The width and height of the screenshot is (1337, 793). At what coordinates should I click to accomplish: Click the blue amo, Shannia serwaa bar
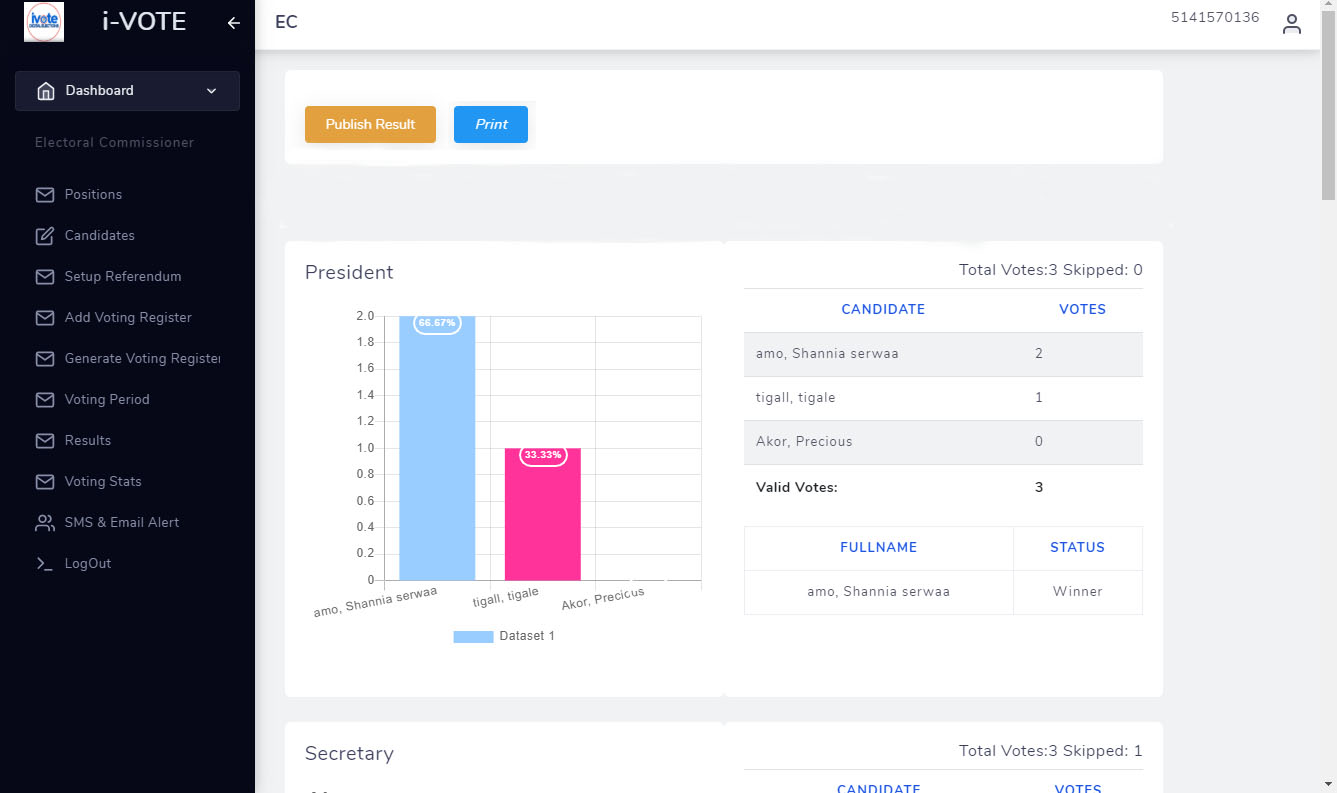437,450
